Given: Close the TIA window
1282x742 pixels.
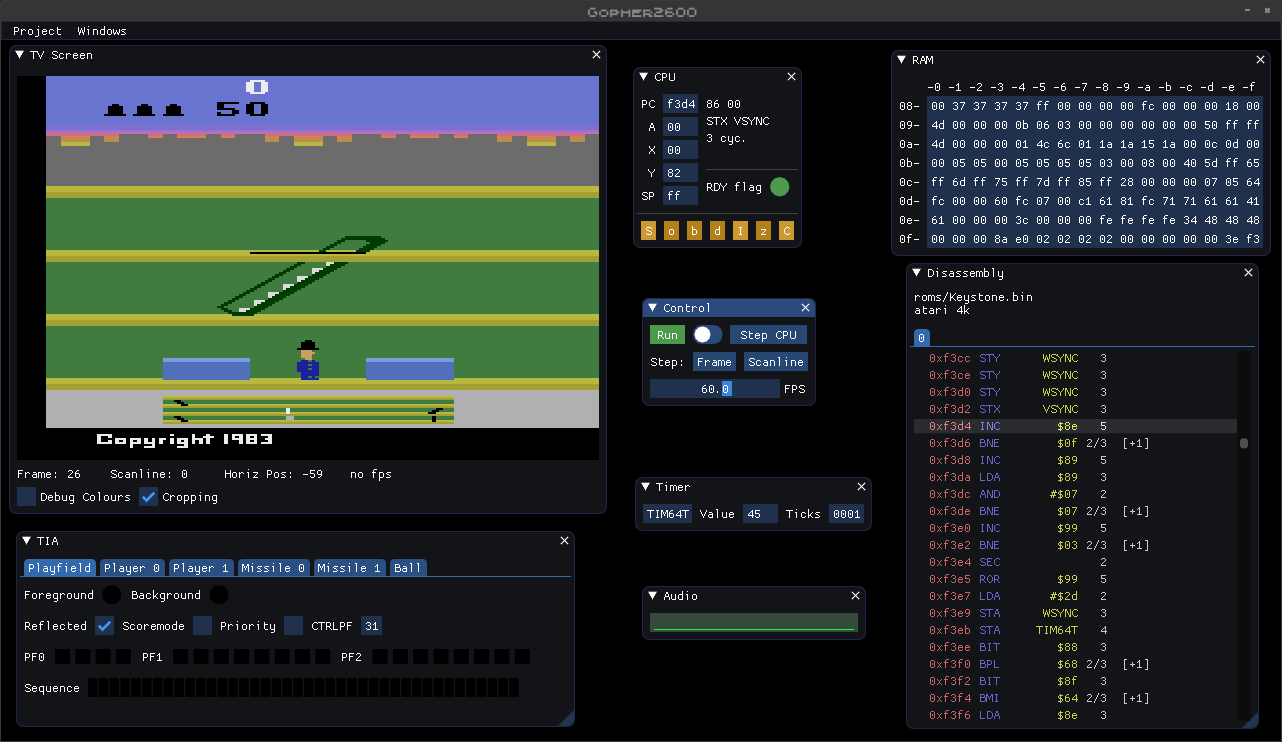Looking at the screenshot, I should click(x=564, y=541).
